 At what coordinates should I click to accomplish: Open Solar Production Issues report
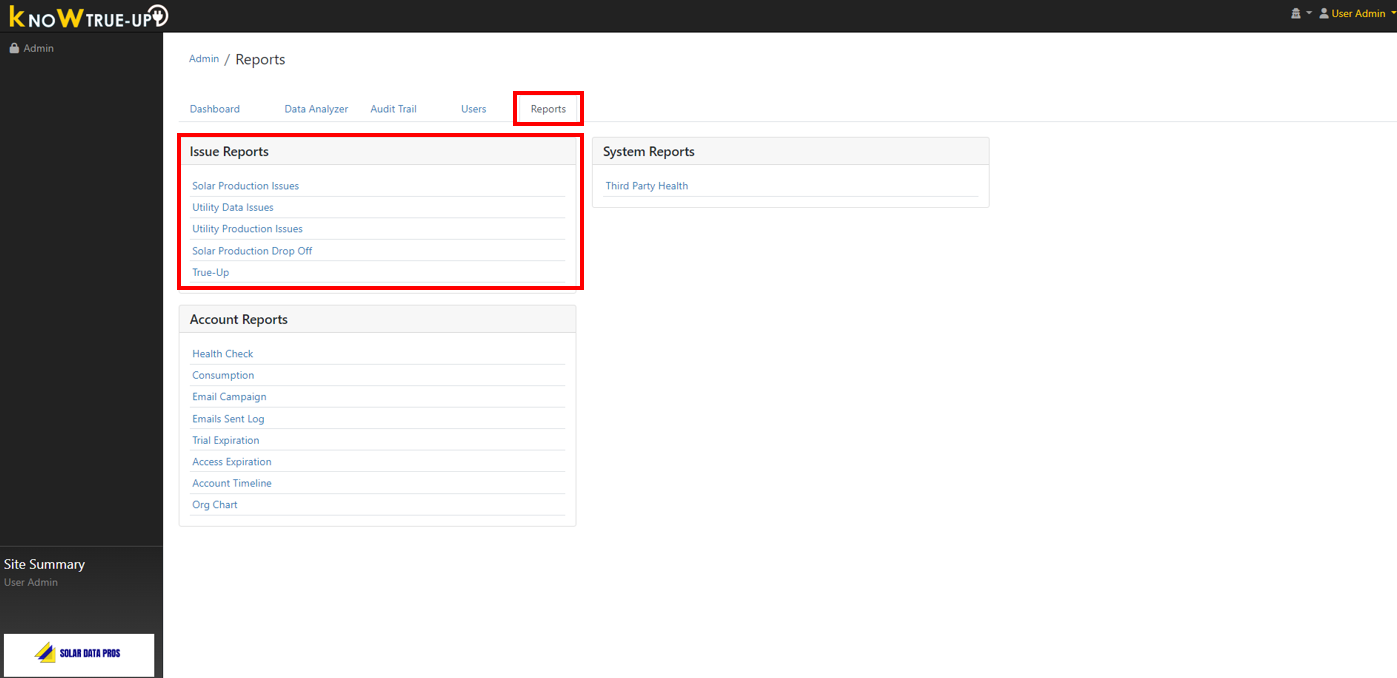246,186
